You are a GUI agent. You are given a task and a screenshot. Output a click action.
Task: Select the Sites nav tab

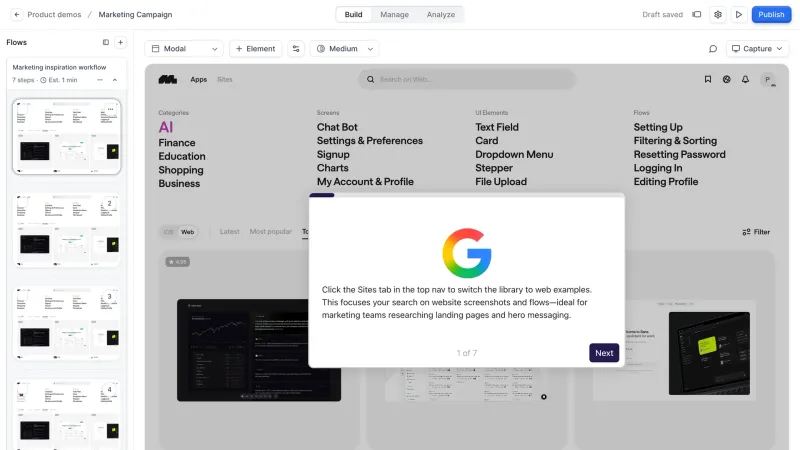point(224,80)
